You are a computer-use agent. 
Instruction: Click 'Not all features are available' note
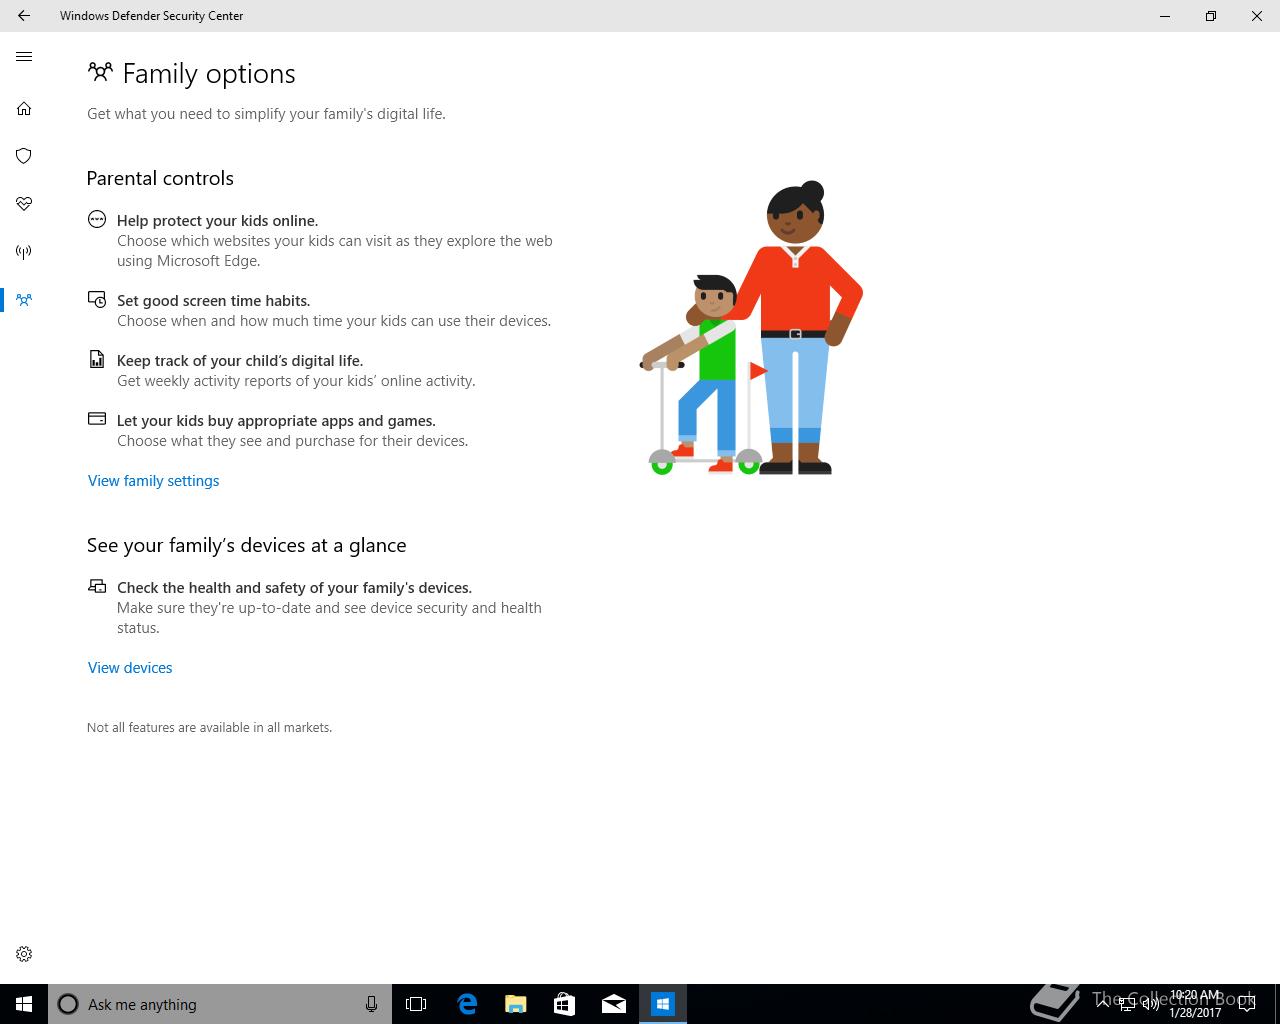click(209, 728)
